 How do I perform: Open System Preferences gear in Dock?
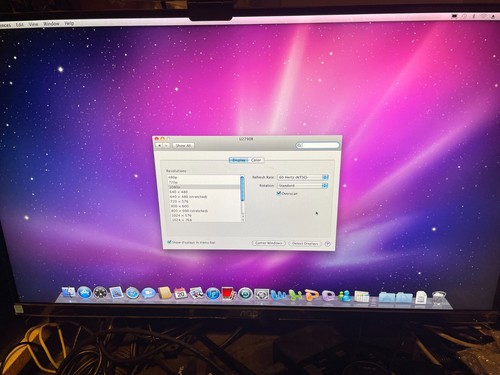(262, 294)
